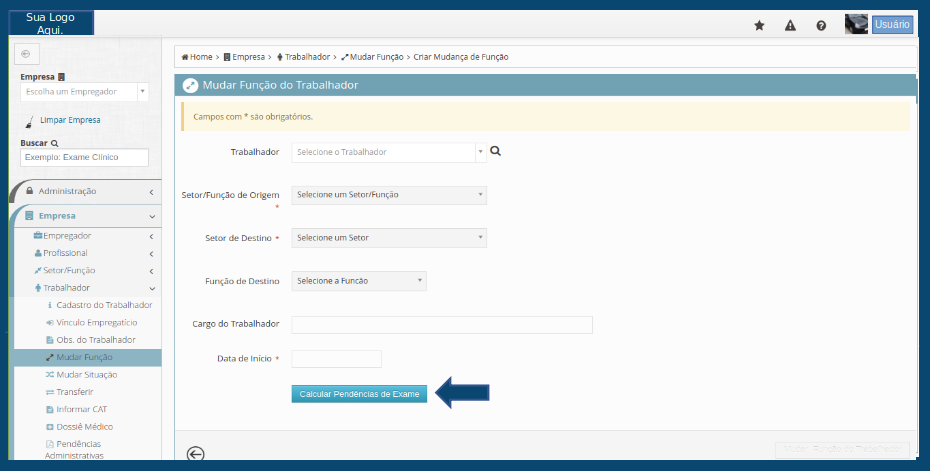Screen dimensions: 930x471
Task: Open the alerts warning triangle icon
Action: (x=790, y=26)
